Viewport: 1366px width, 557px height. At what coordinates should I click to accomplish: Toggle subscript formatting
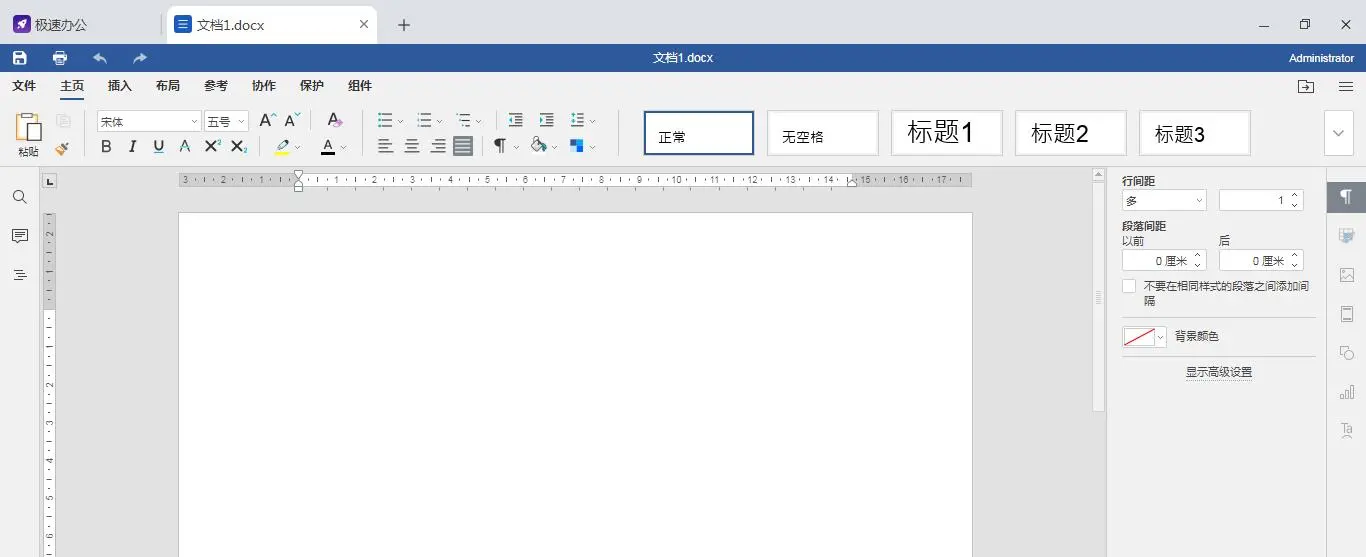click(238, 147)
